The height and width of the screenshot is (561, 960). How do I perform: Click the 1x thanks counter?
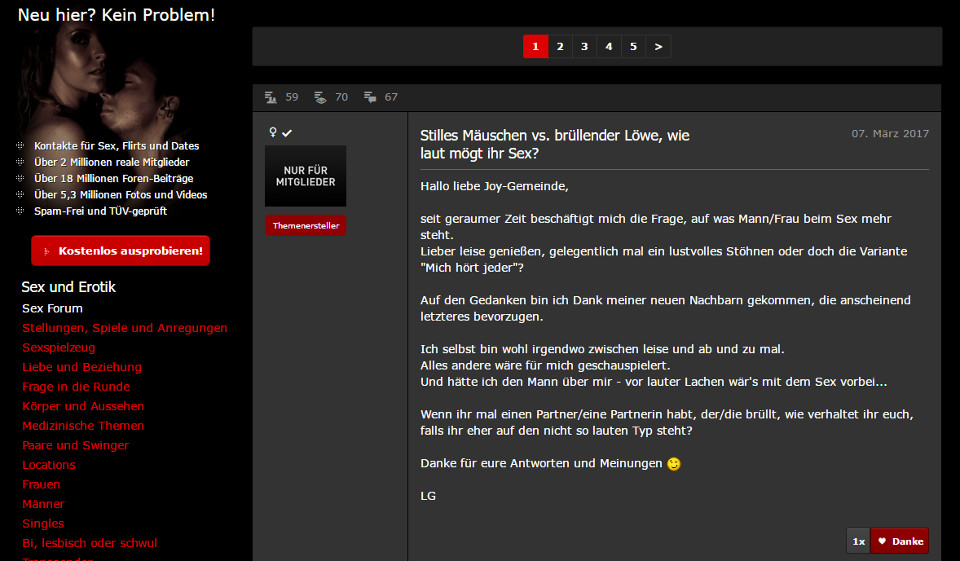(858, 541)
